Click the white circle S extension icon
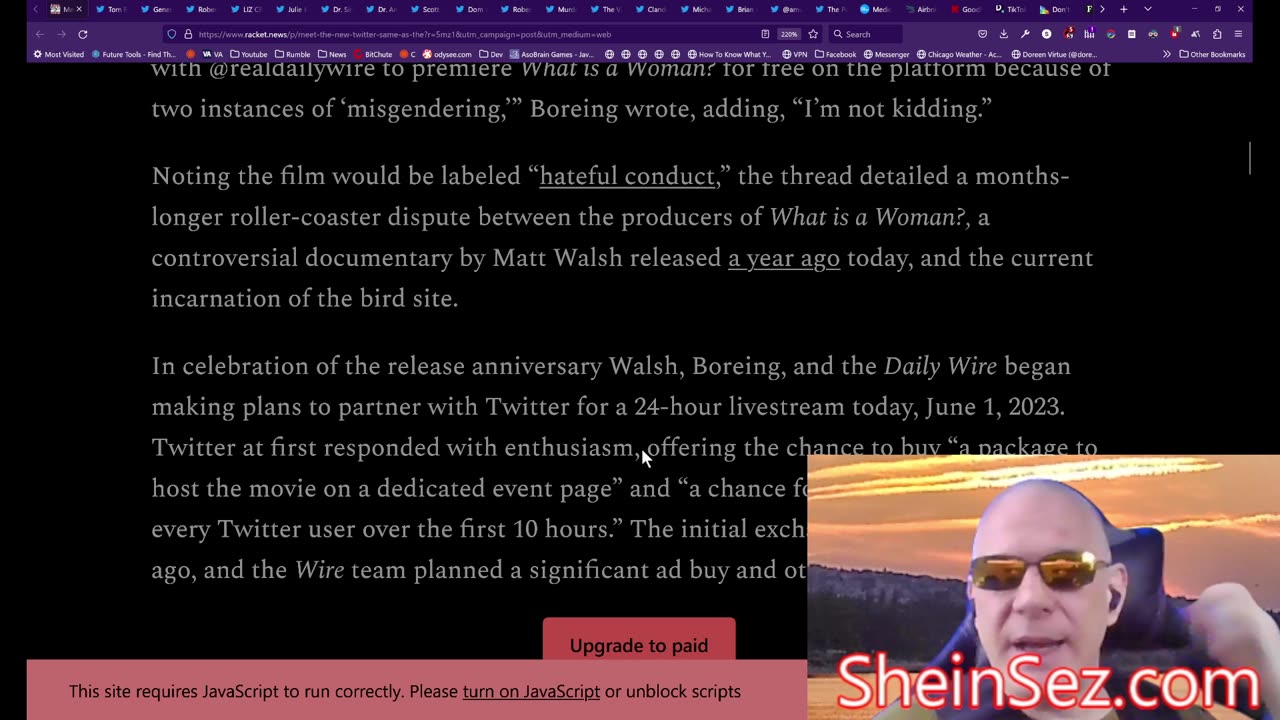Screen dimensions: 1280x720 click(x=1047, y=34)
